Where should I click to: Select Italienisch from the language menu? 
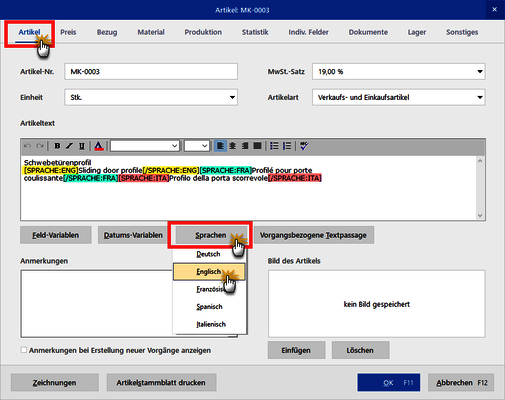(211, 324)
